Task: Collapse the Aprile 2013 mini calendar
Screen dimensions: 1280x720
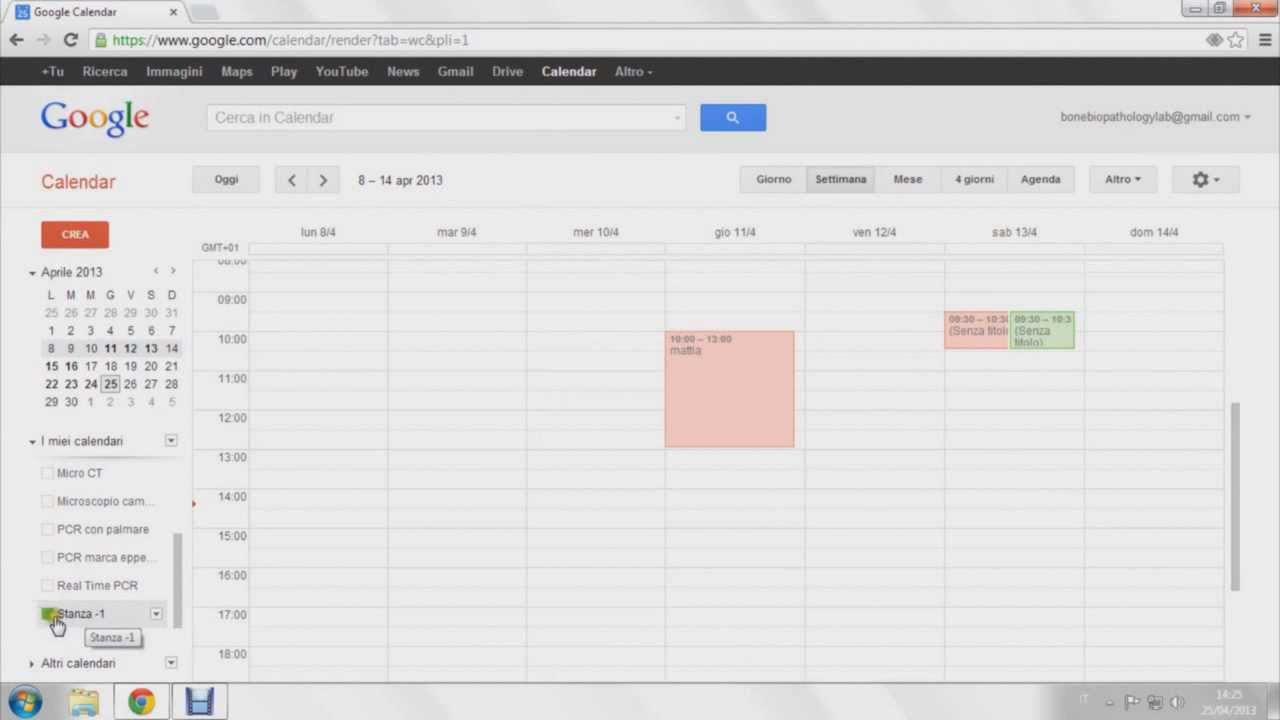Action: [x=32, y=272]
